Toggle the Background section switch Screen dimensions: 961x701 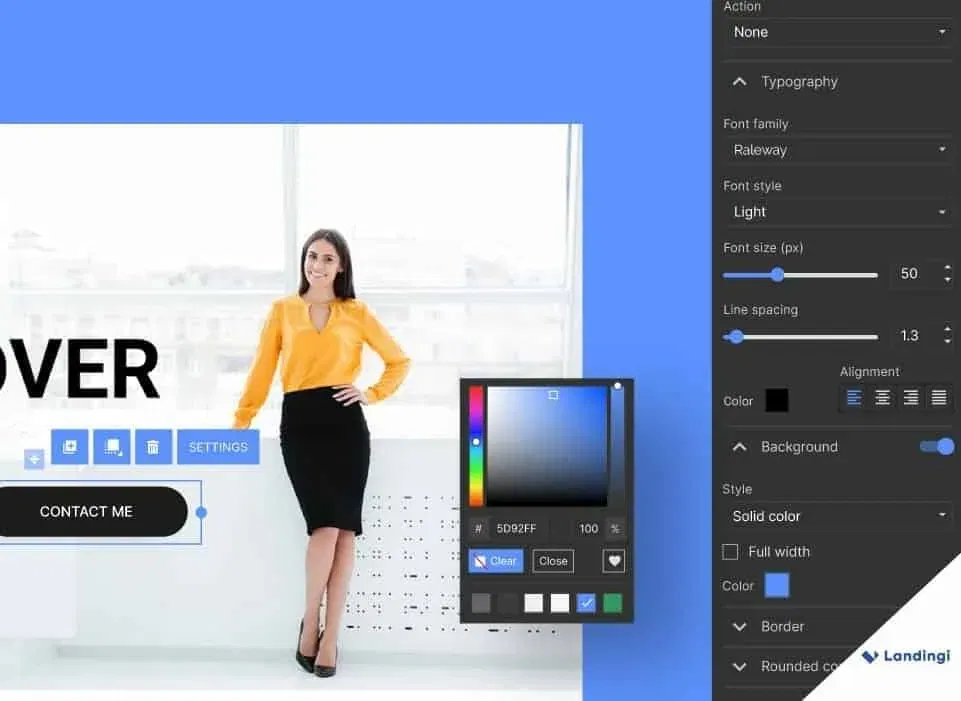[x=938, y=447]
